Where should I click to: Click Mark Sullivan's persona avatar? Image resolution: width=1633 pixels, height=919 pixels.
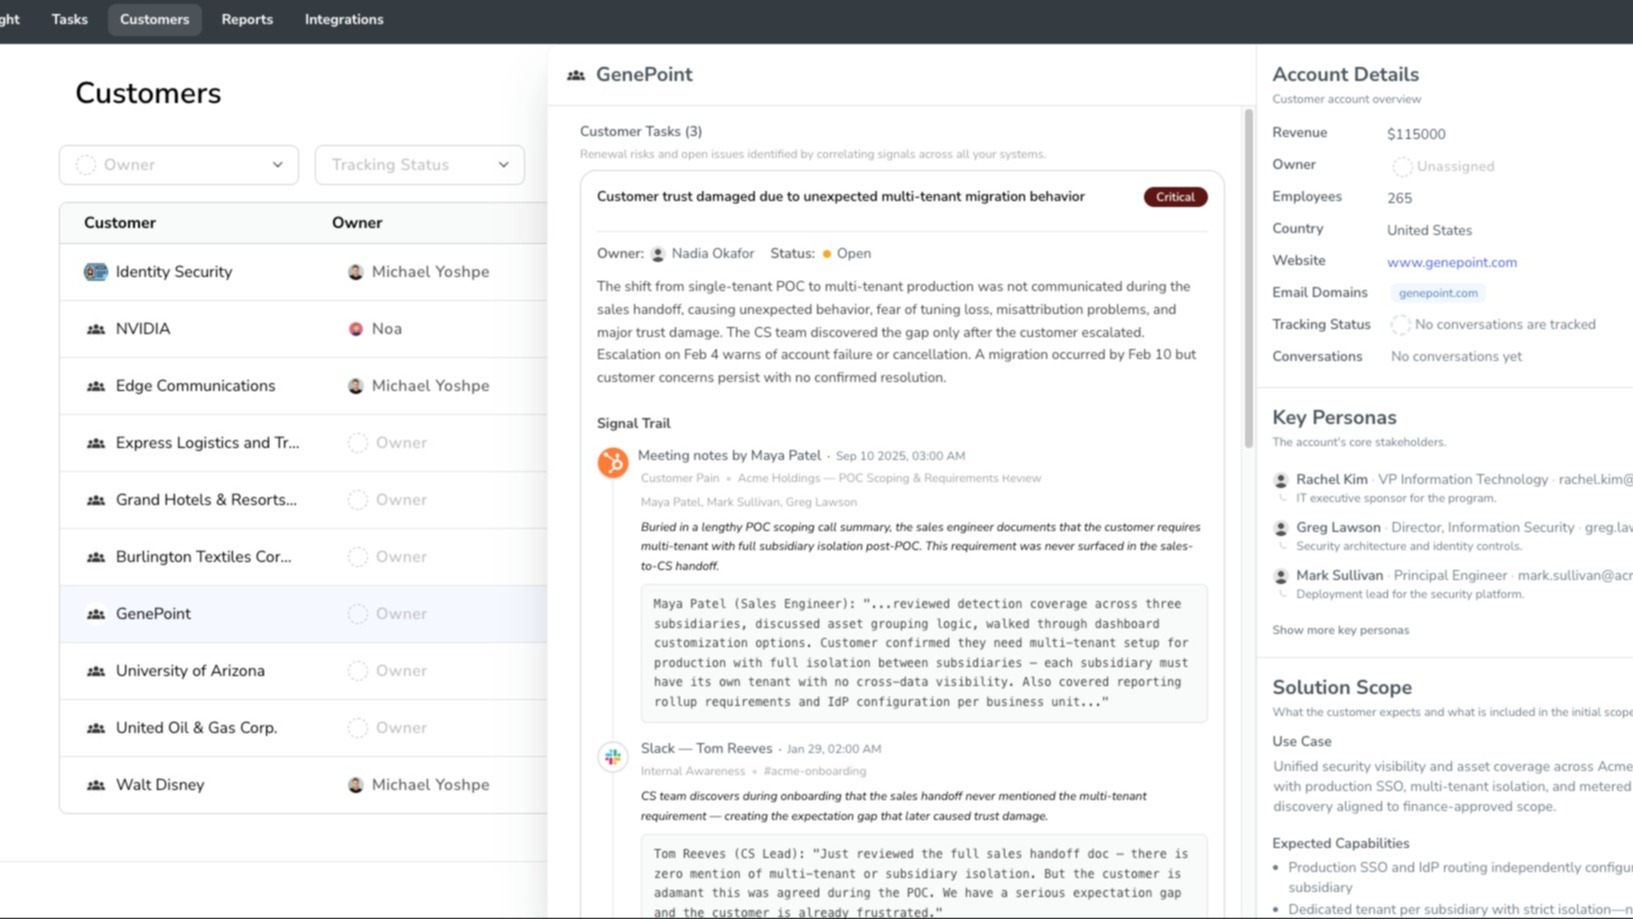coord(1280,577)
